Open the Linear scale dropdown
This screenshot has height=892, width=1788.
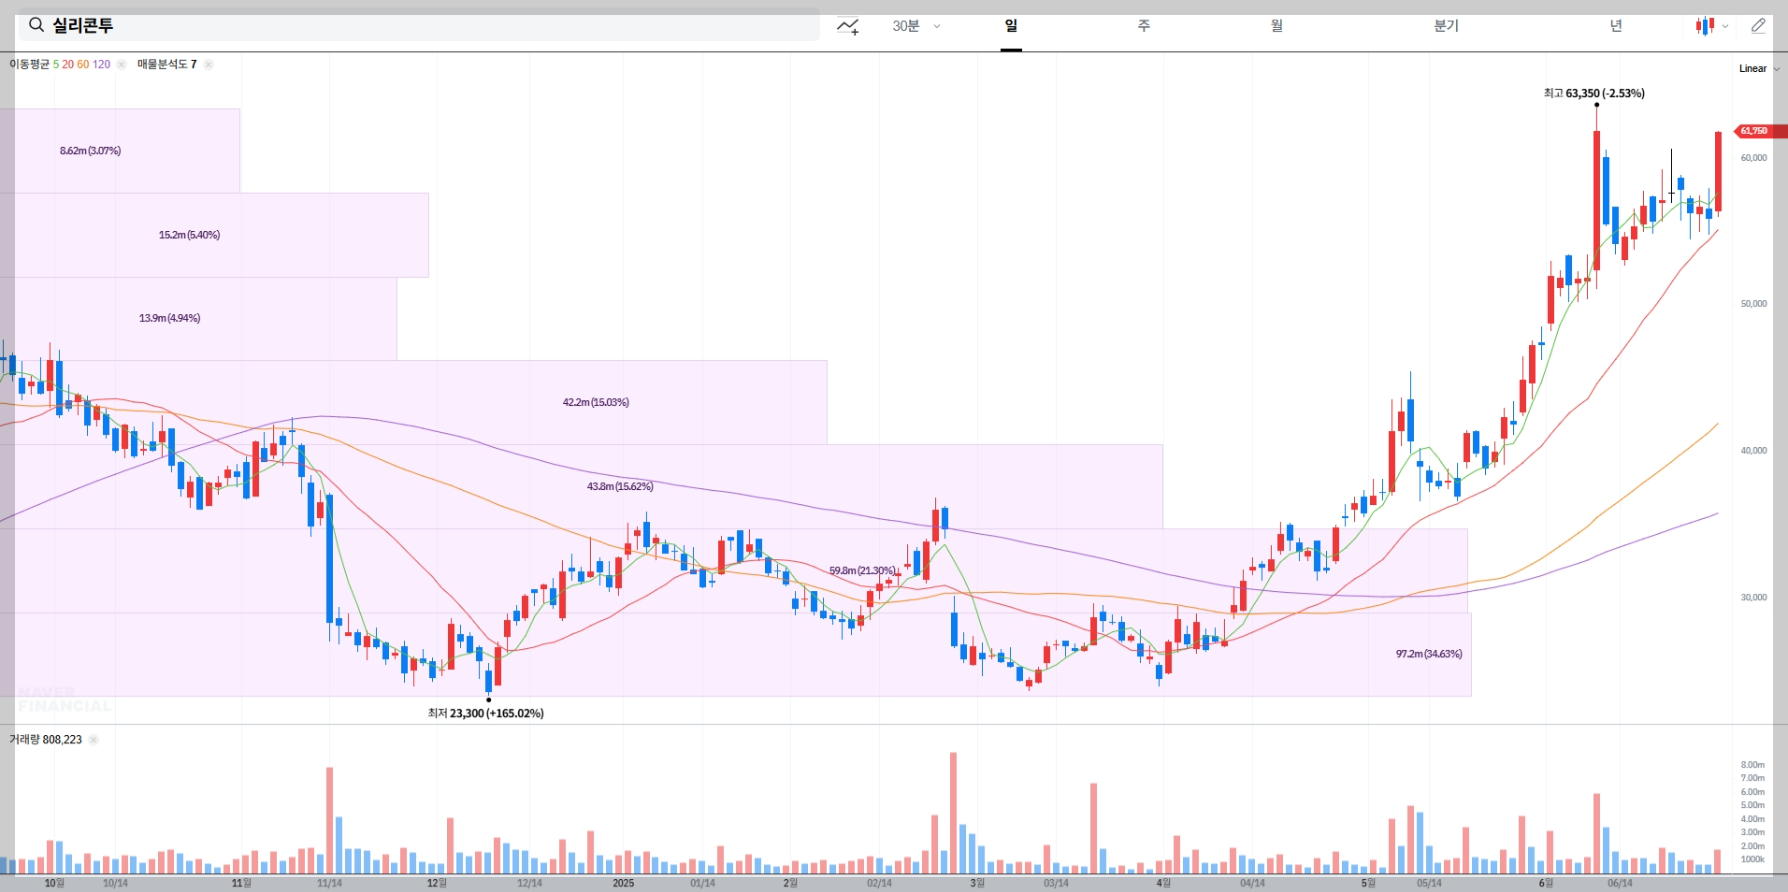pyautogui.click(x=1759, y=69)
